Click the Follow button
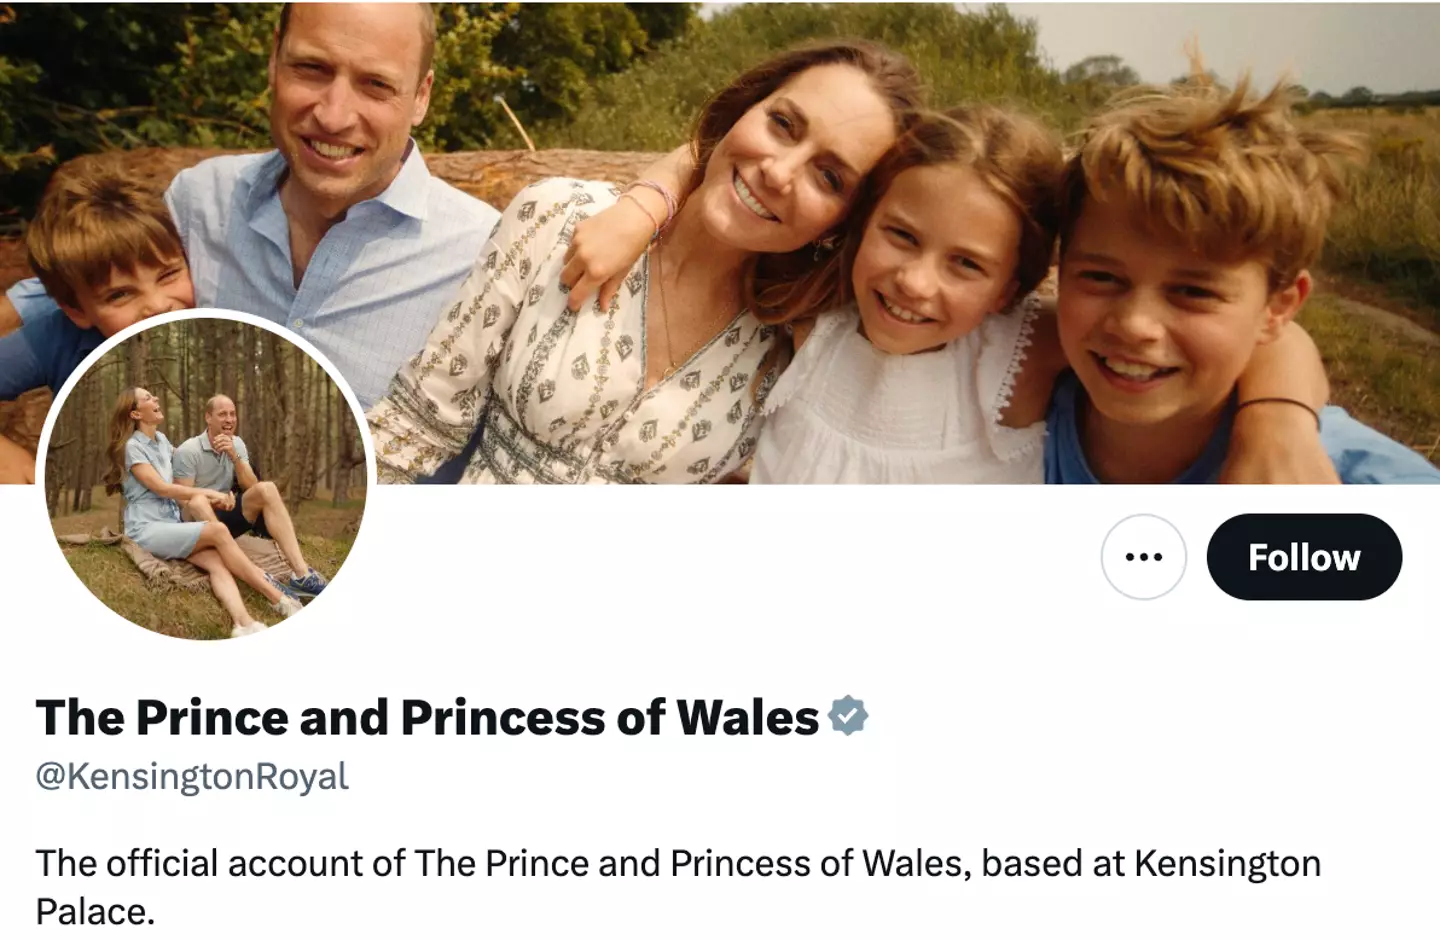The width and height of the screenshot is (1440, 940). pos(1303,557)
